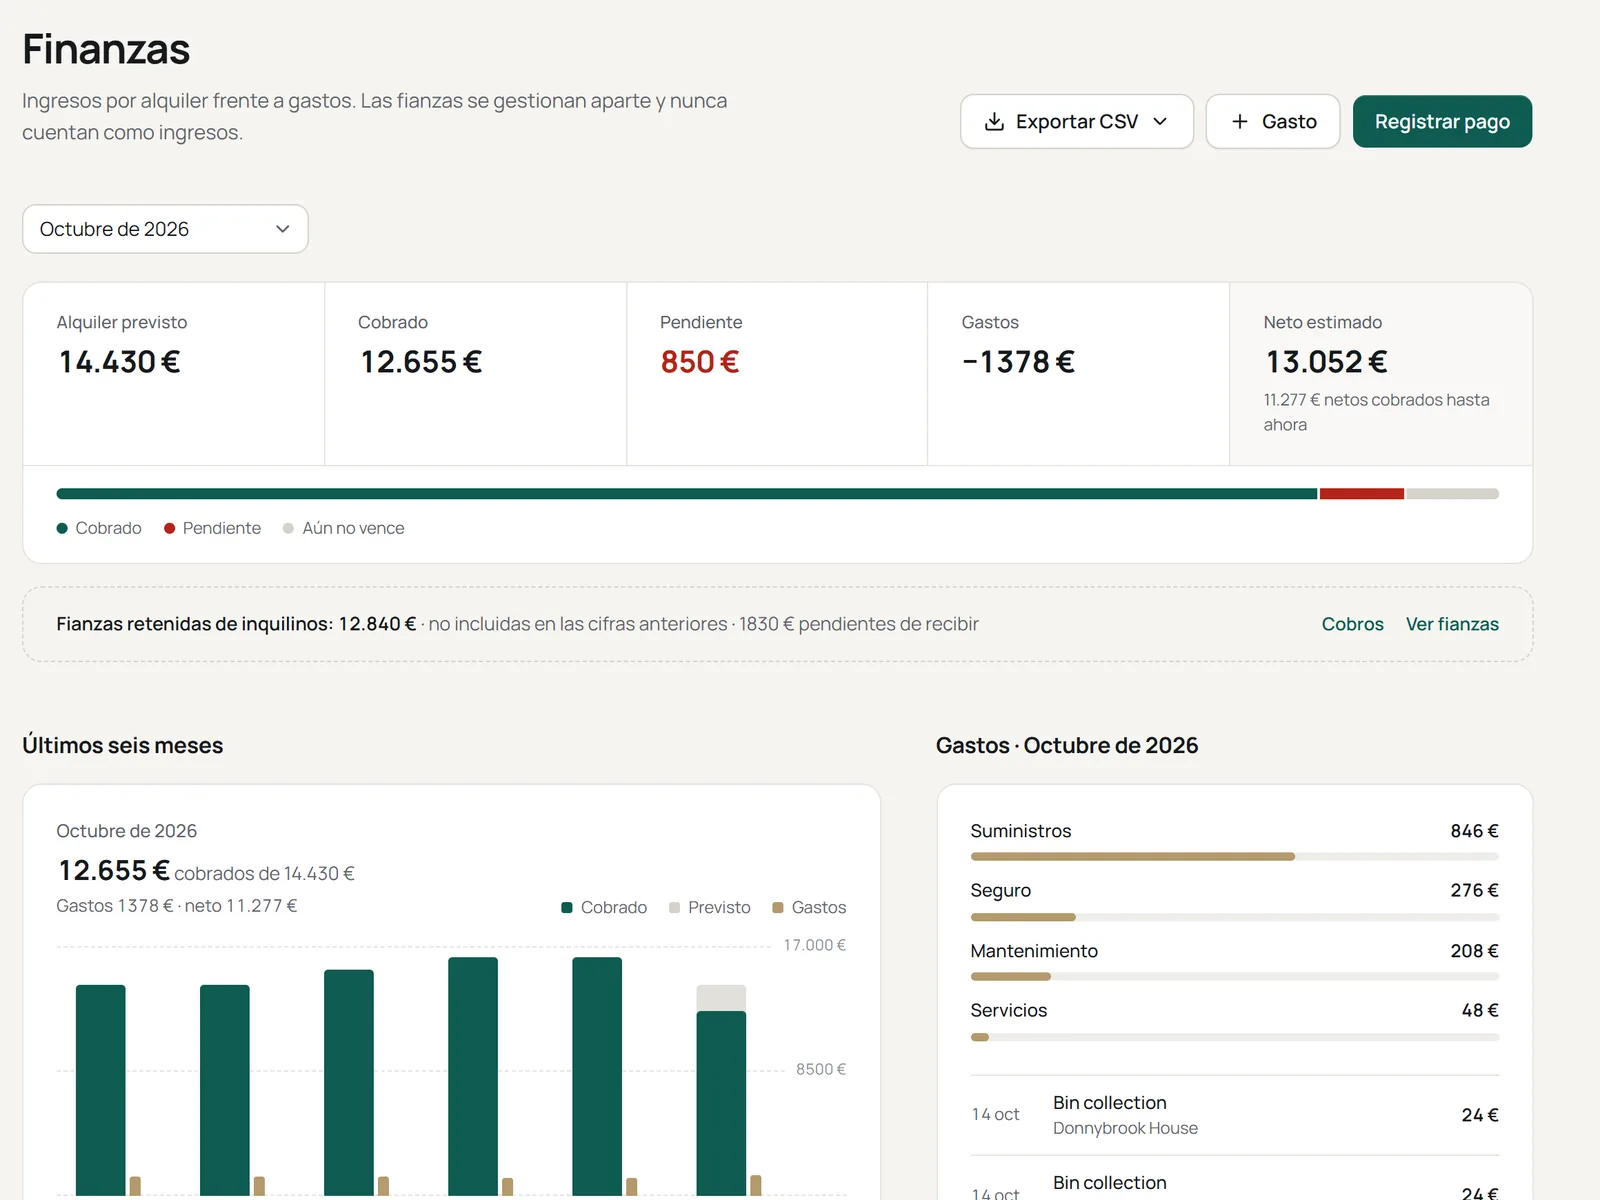1600x1200 pixels.
Task: Open the Bin collection Donnybrook House expense
Action: pyautogui.click(x=1234, y=1115)
